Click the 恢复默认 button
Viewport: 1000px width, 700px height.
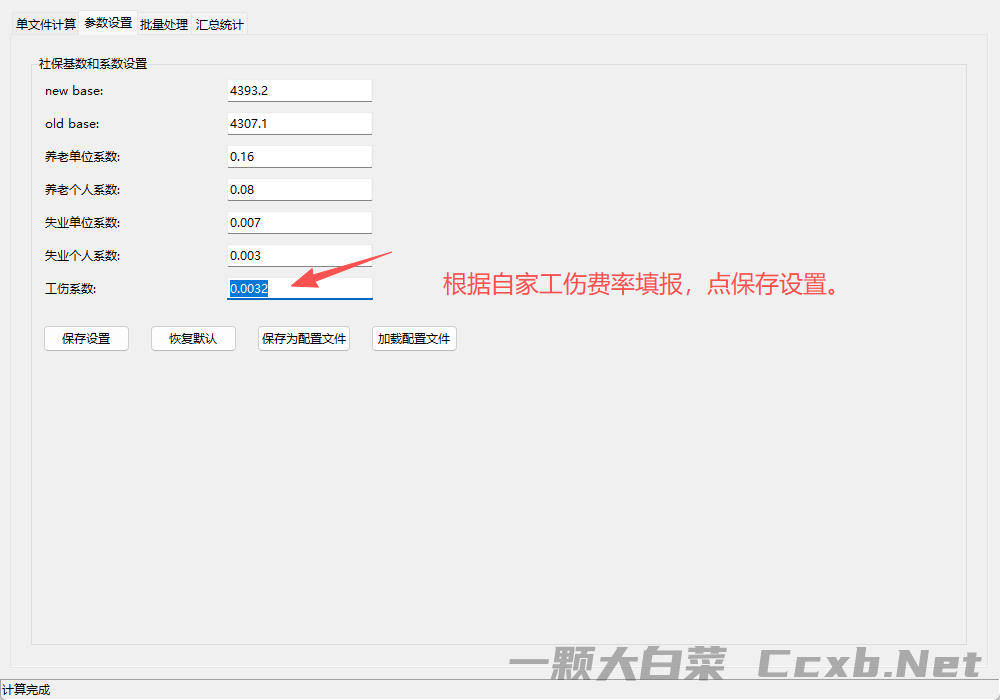193,339
